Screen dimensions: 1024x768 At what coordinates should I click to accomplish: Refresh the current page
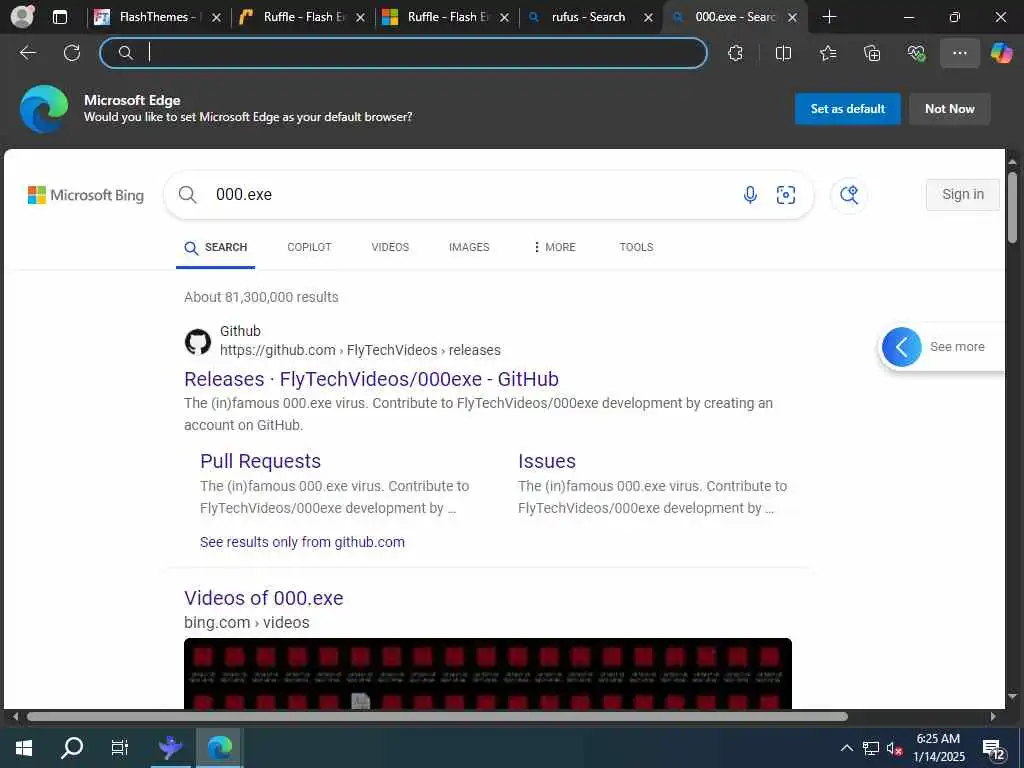tap(72, 53)
